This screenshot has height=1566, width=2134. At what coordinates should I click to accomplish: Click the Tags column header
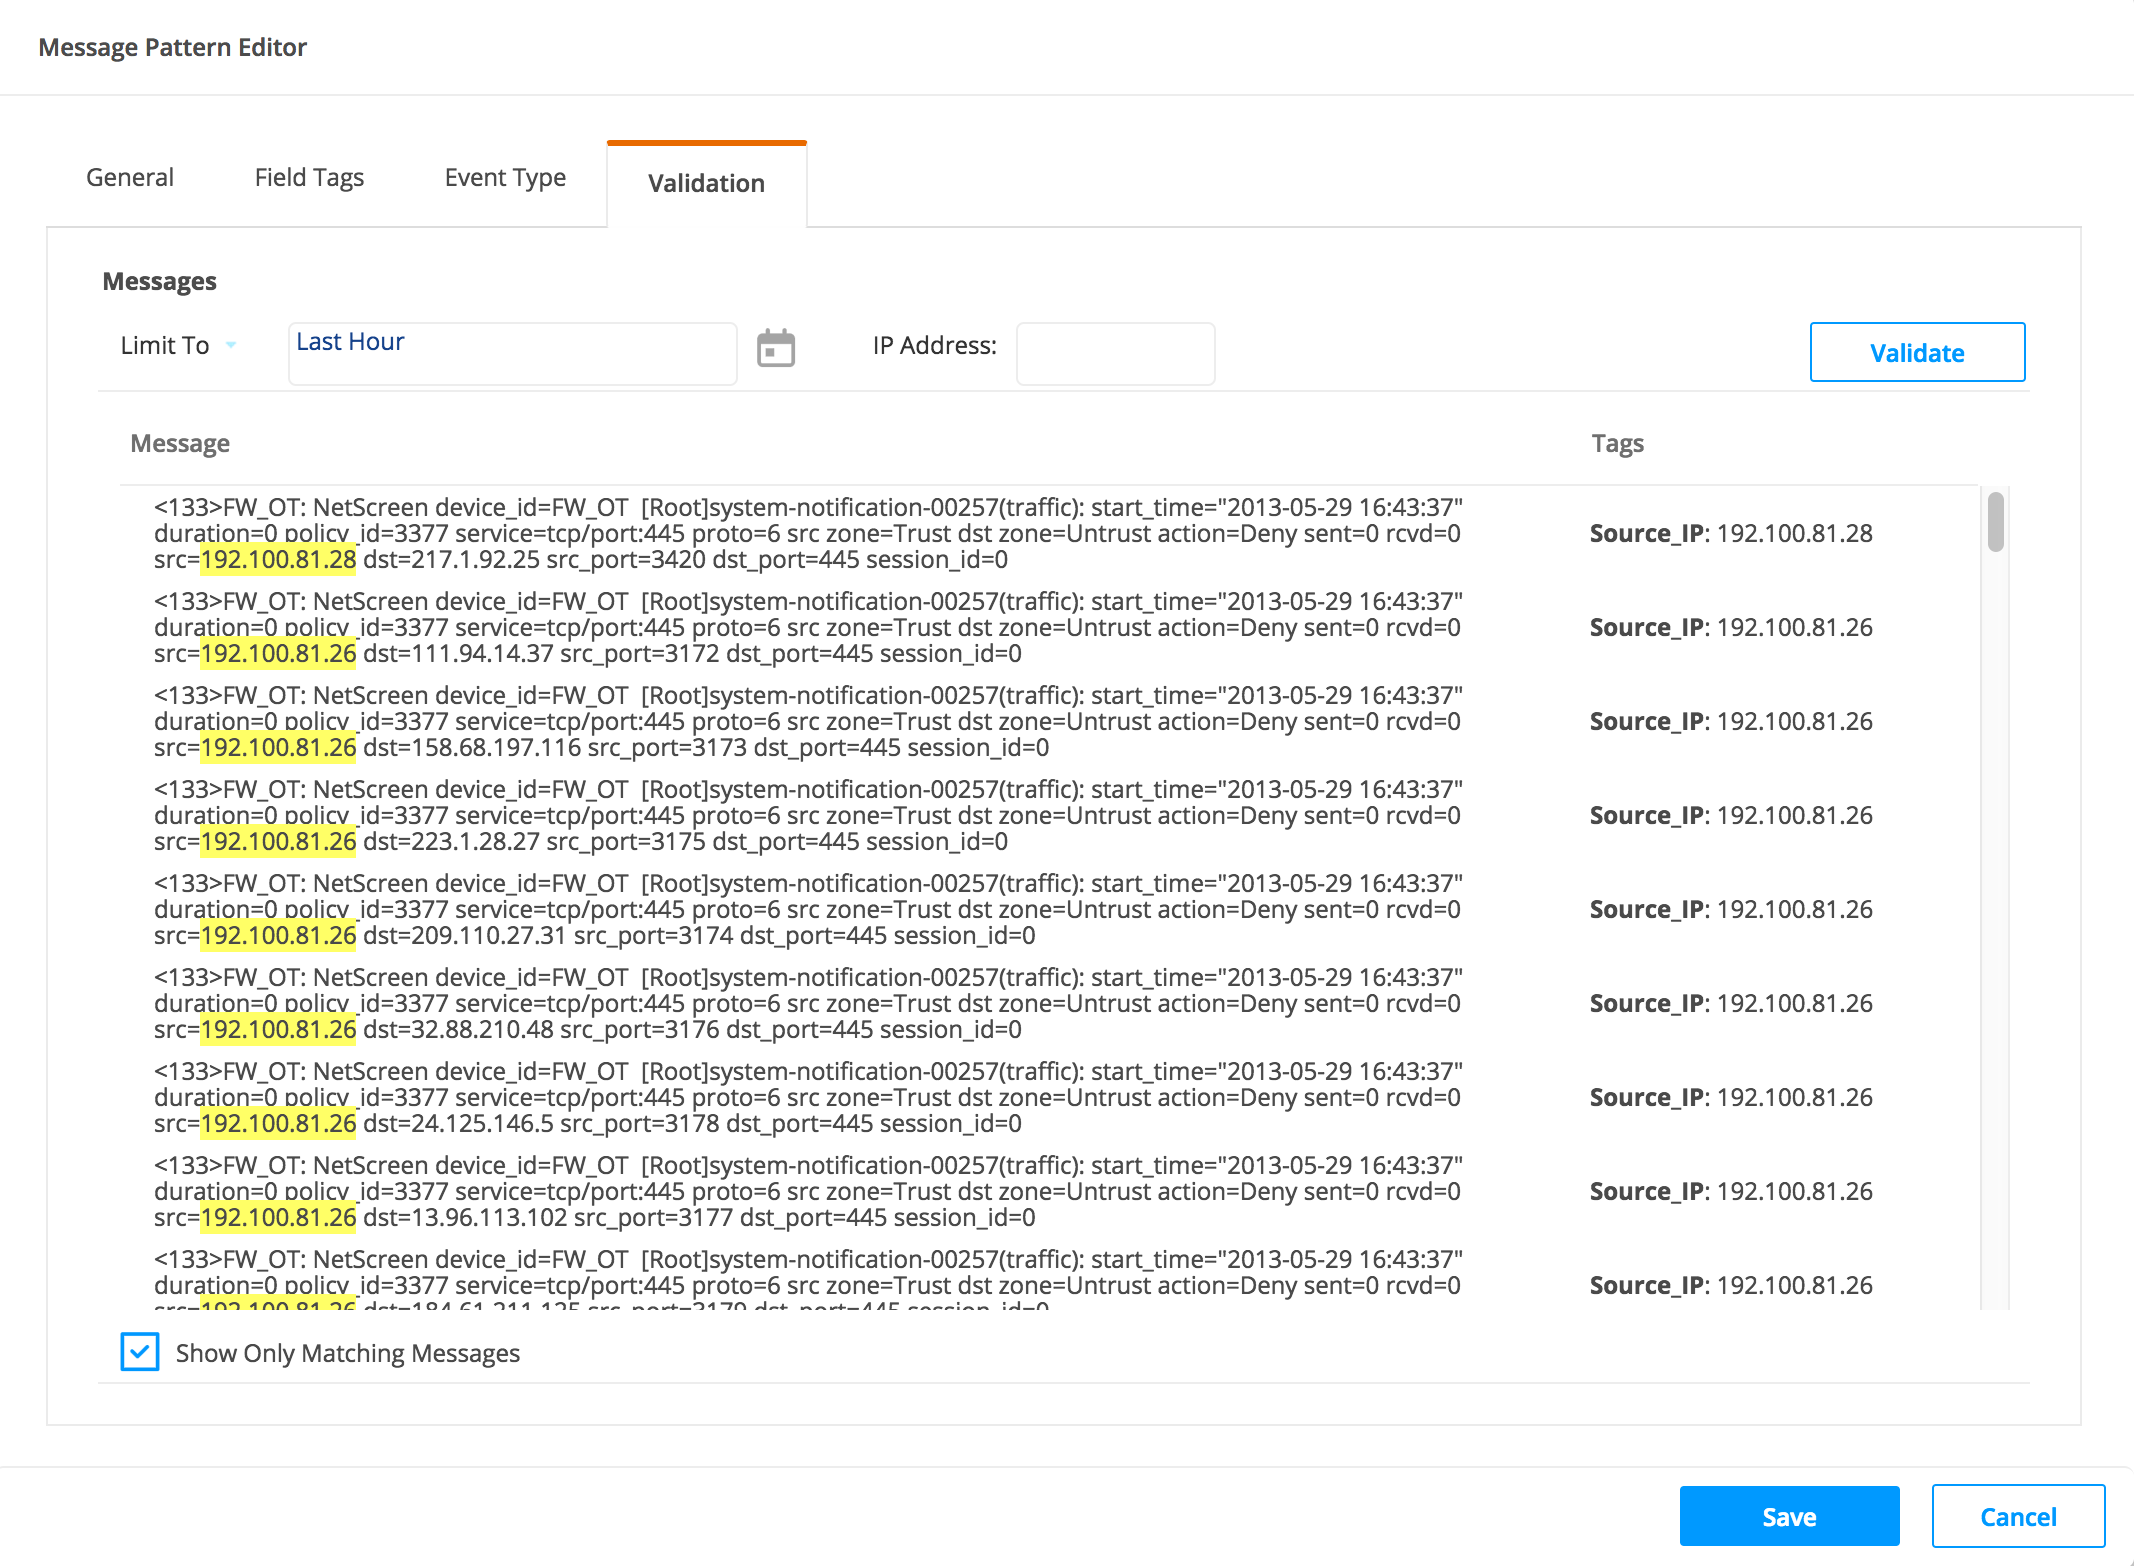click(1617, 444)
